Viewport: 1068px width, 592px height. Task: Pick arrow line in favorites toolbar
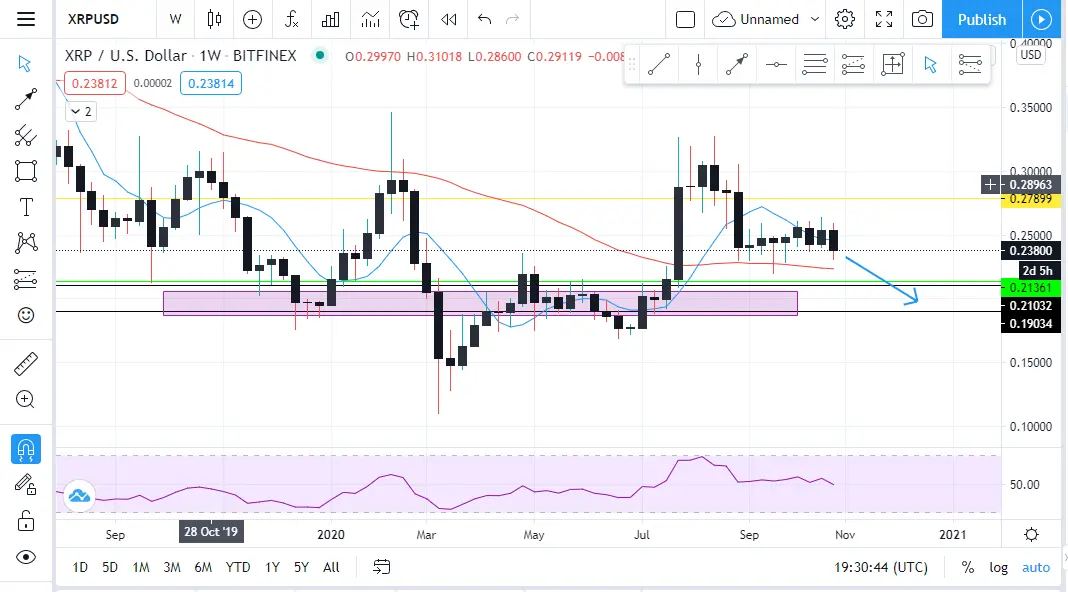(737, 65)
